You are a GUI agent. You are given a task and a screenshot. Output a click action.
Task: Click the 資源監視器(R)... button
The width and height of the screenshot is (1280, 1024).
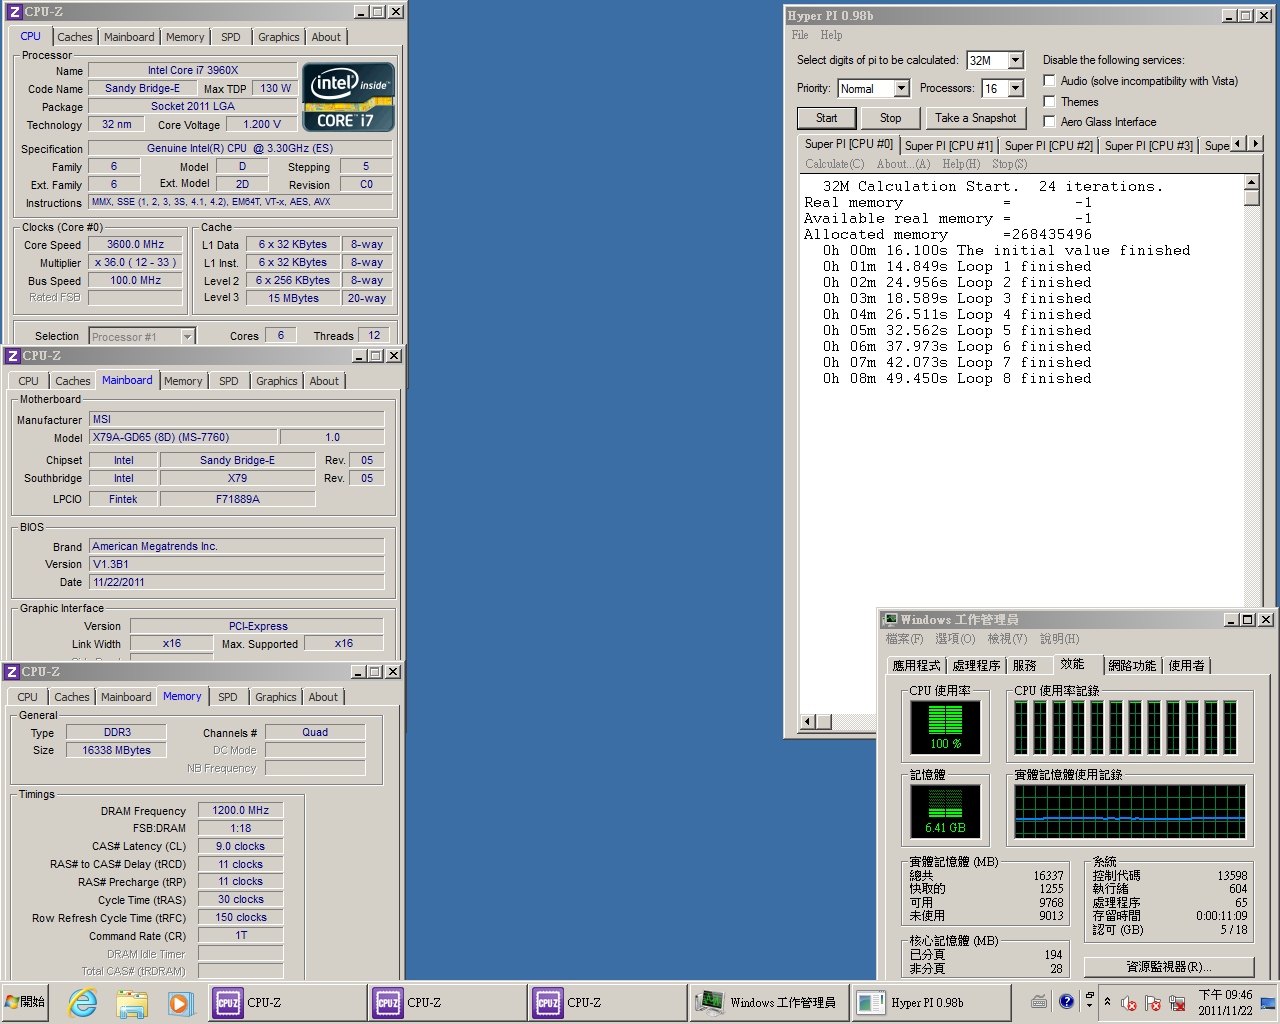click(x=1169, y=967)
